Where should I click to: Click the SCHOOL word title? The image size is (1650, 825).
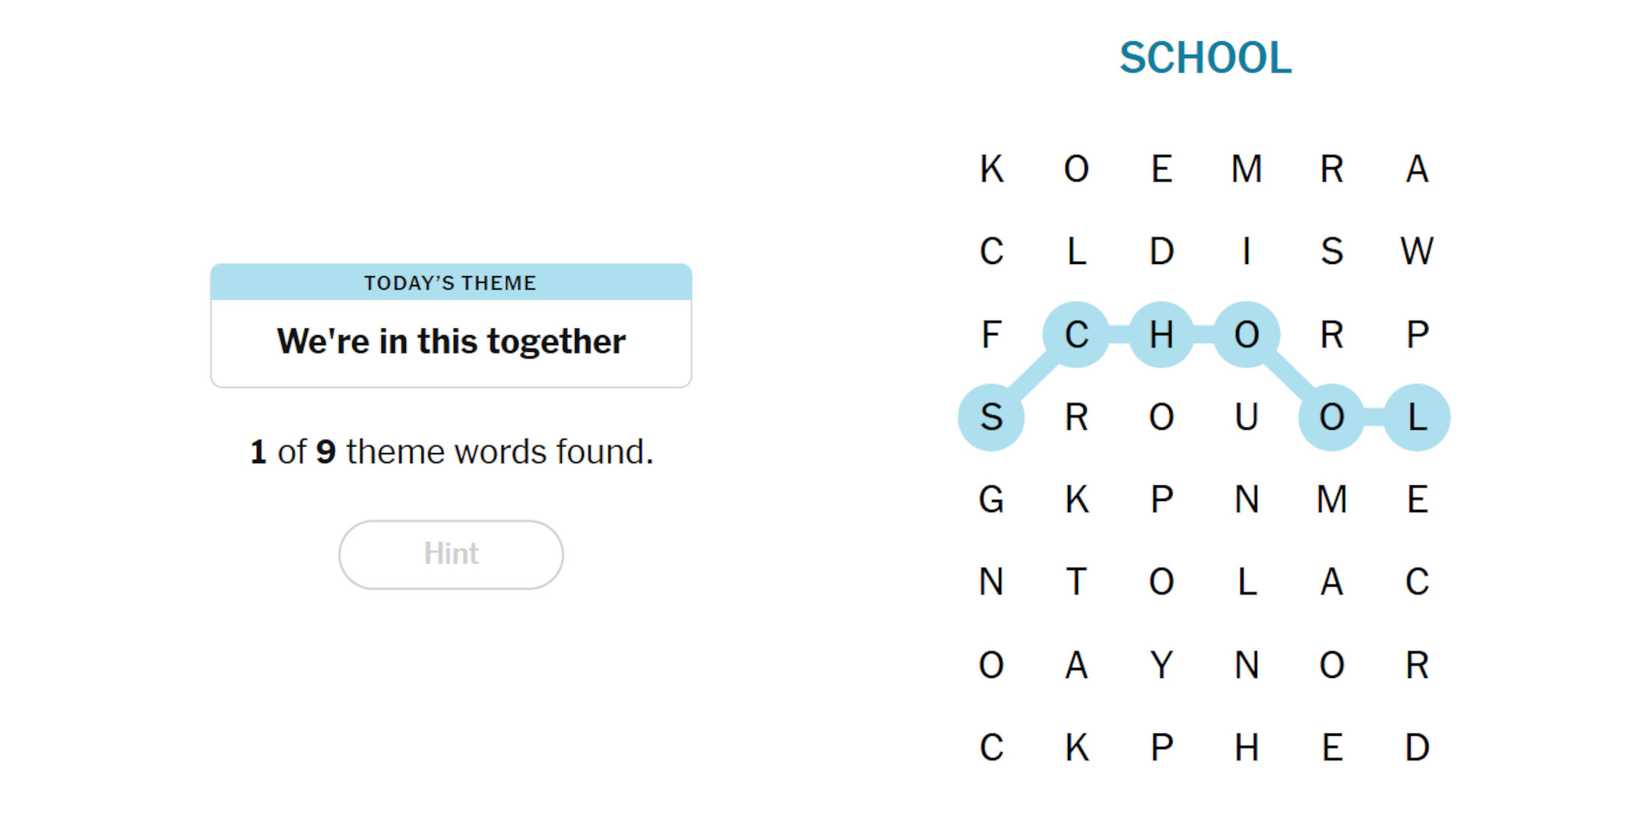coord(1205,58)
